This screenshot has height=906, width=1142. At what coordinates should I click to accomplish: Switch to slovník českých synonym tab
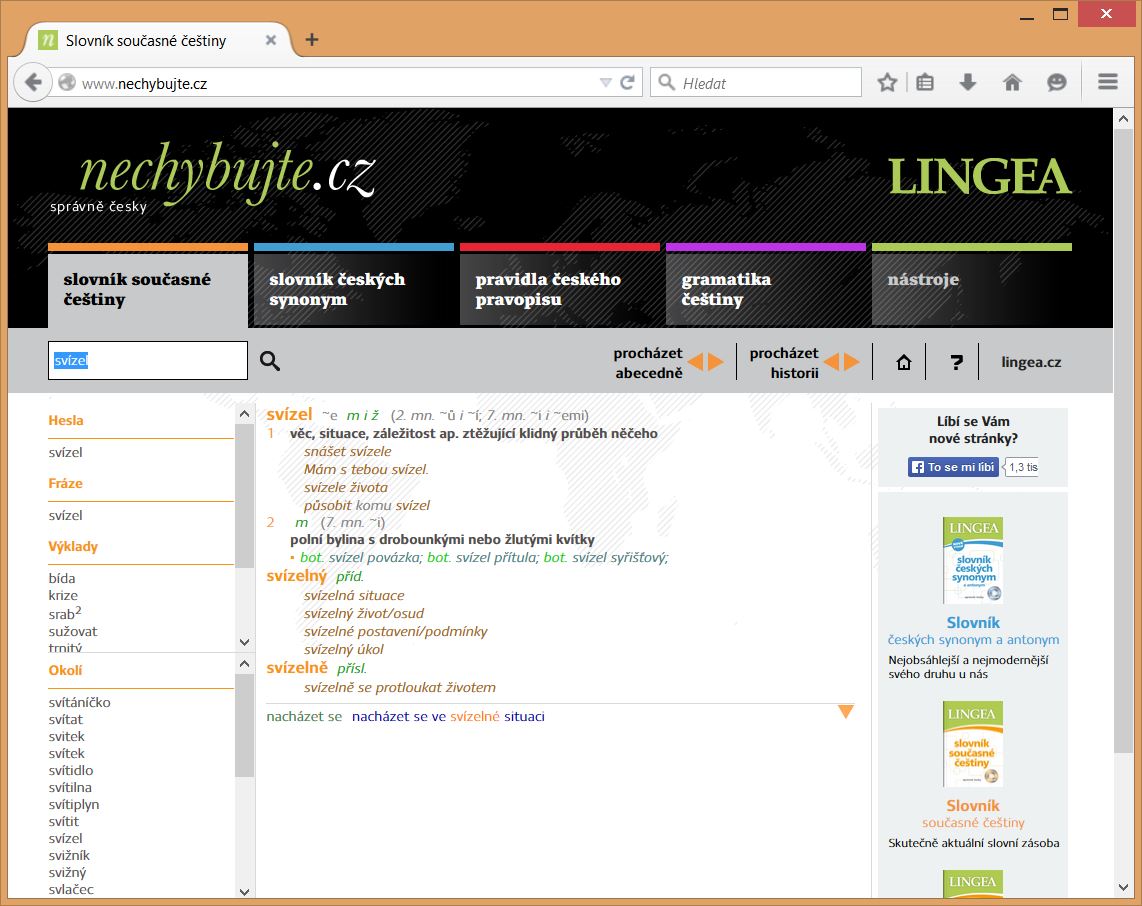[354, 288]
